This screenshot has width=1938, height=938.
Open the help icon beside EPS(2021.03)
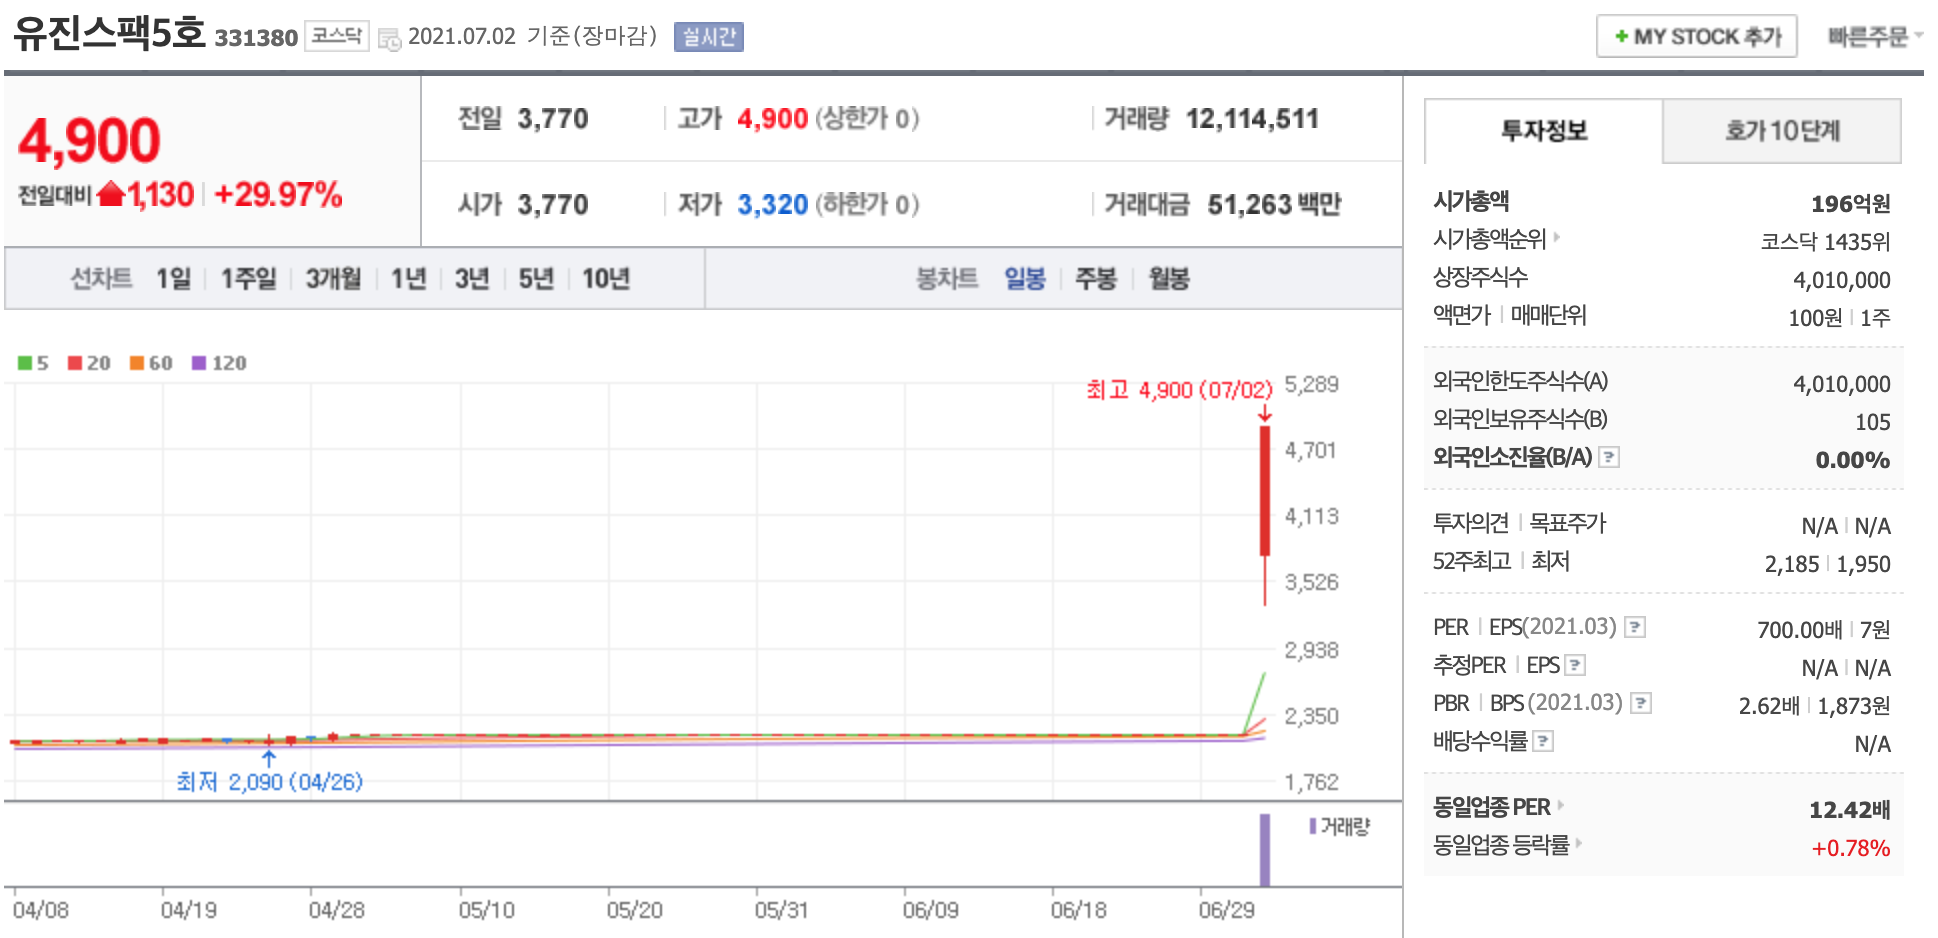pyautogui.click(x=1635, y=627)
